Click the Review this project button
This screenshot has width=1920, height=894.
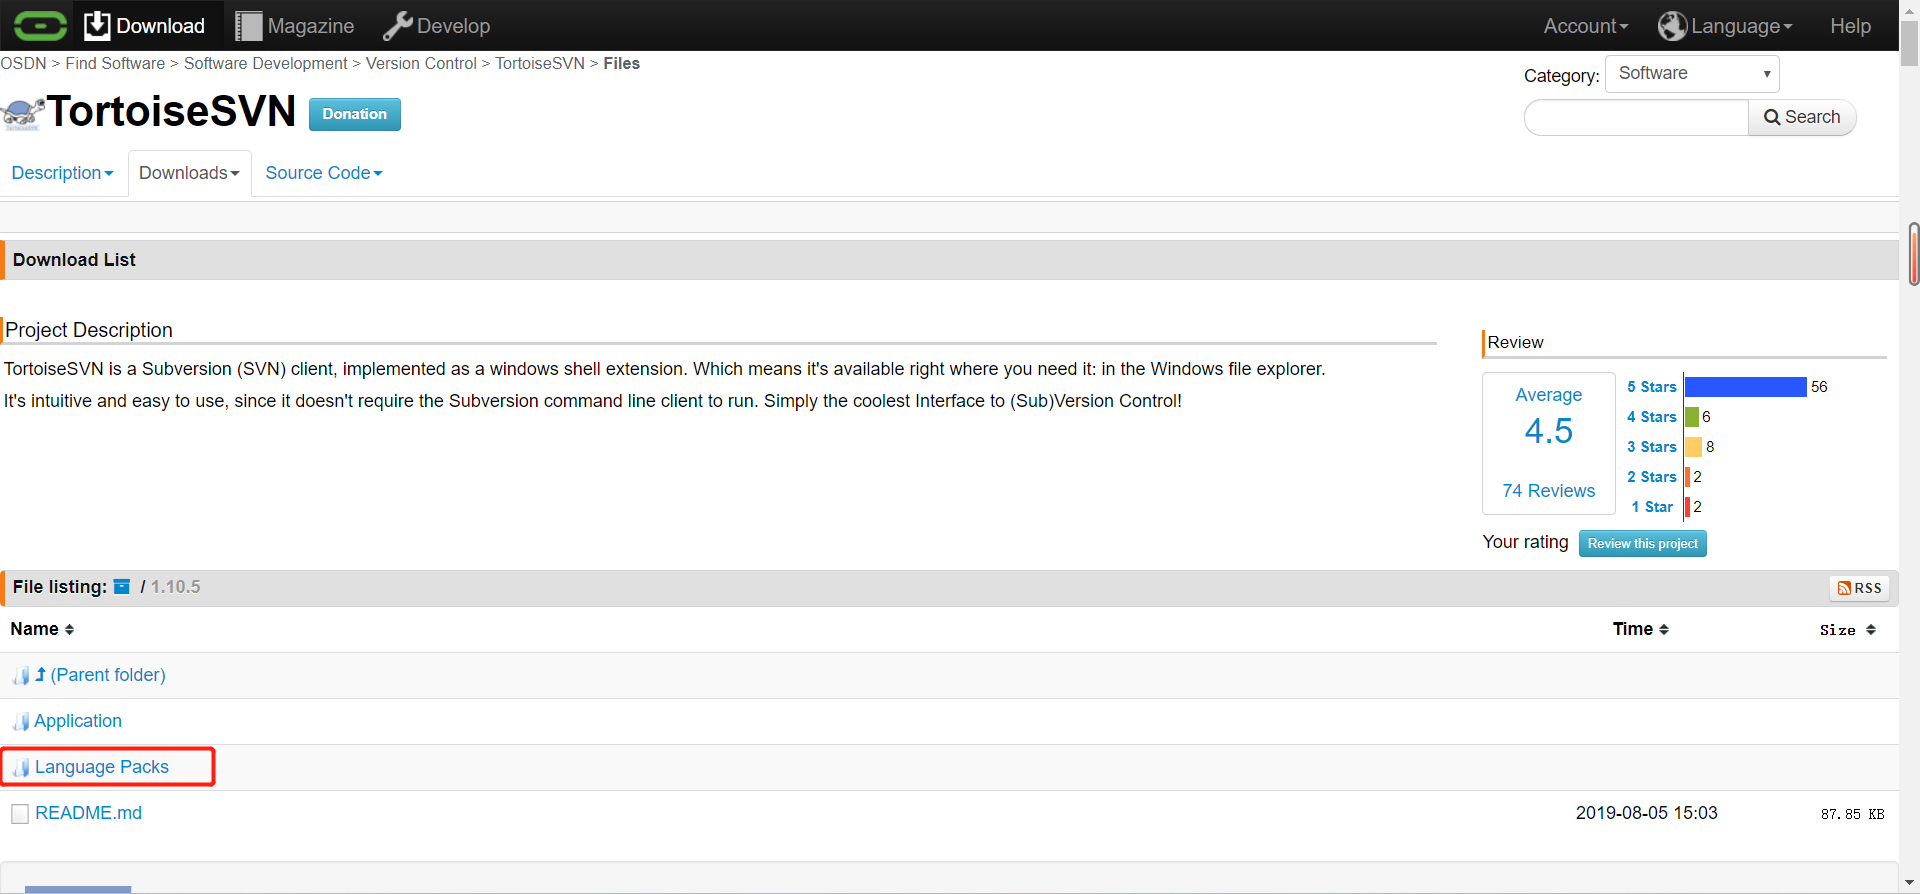pos(1642,544)
